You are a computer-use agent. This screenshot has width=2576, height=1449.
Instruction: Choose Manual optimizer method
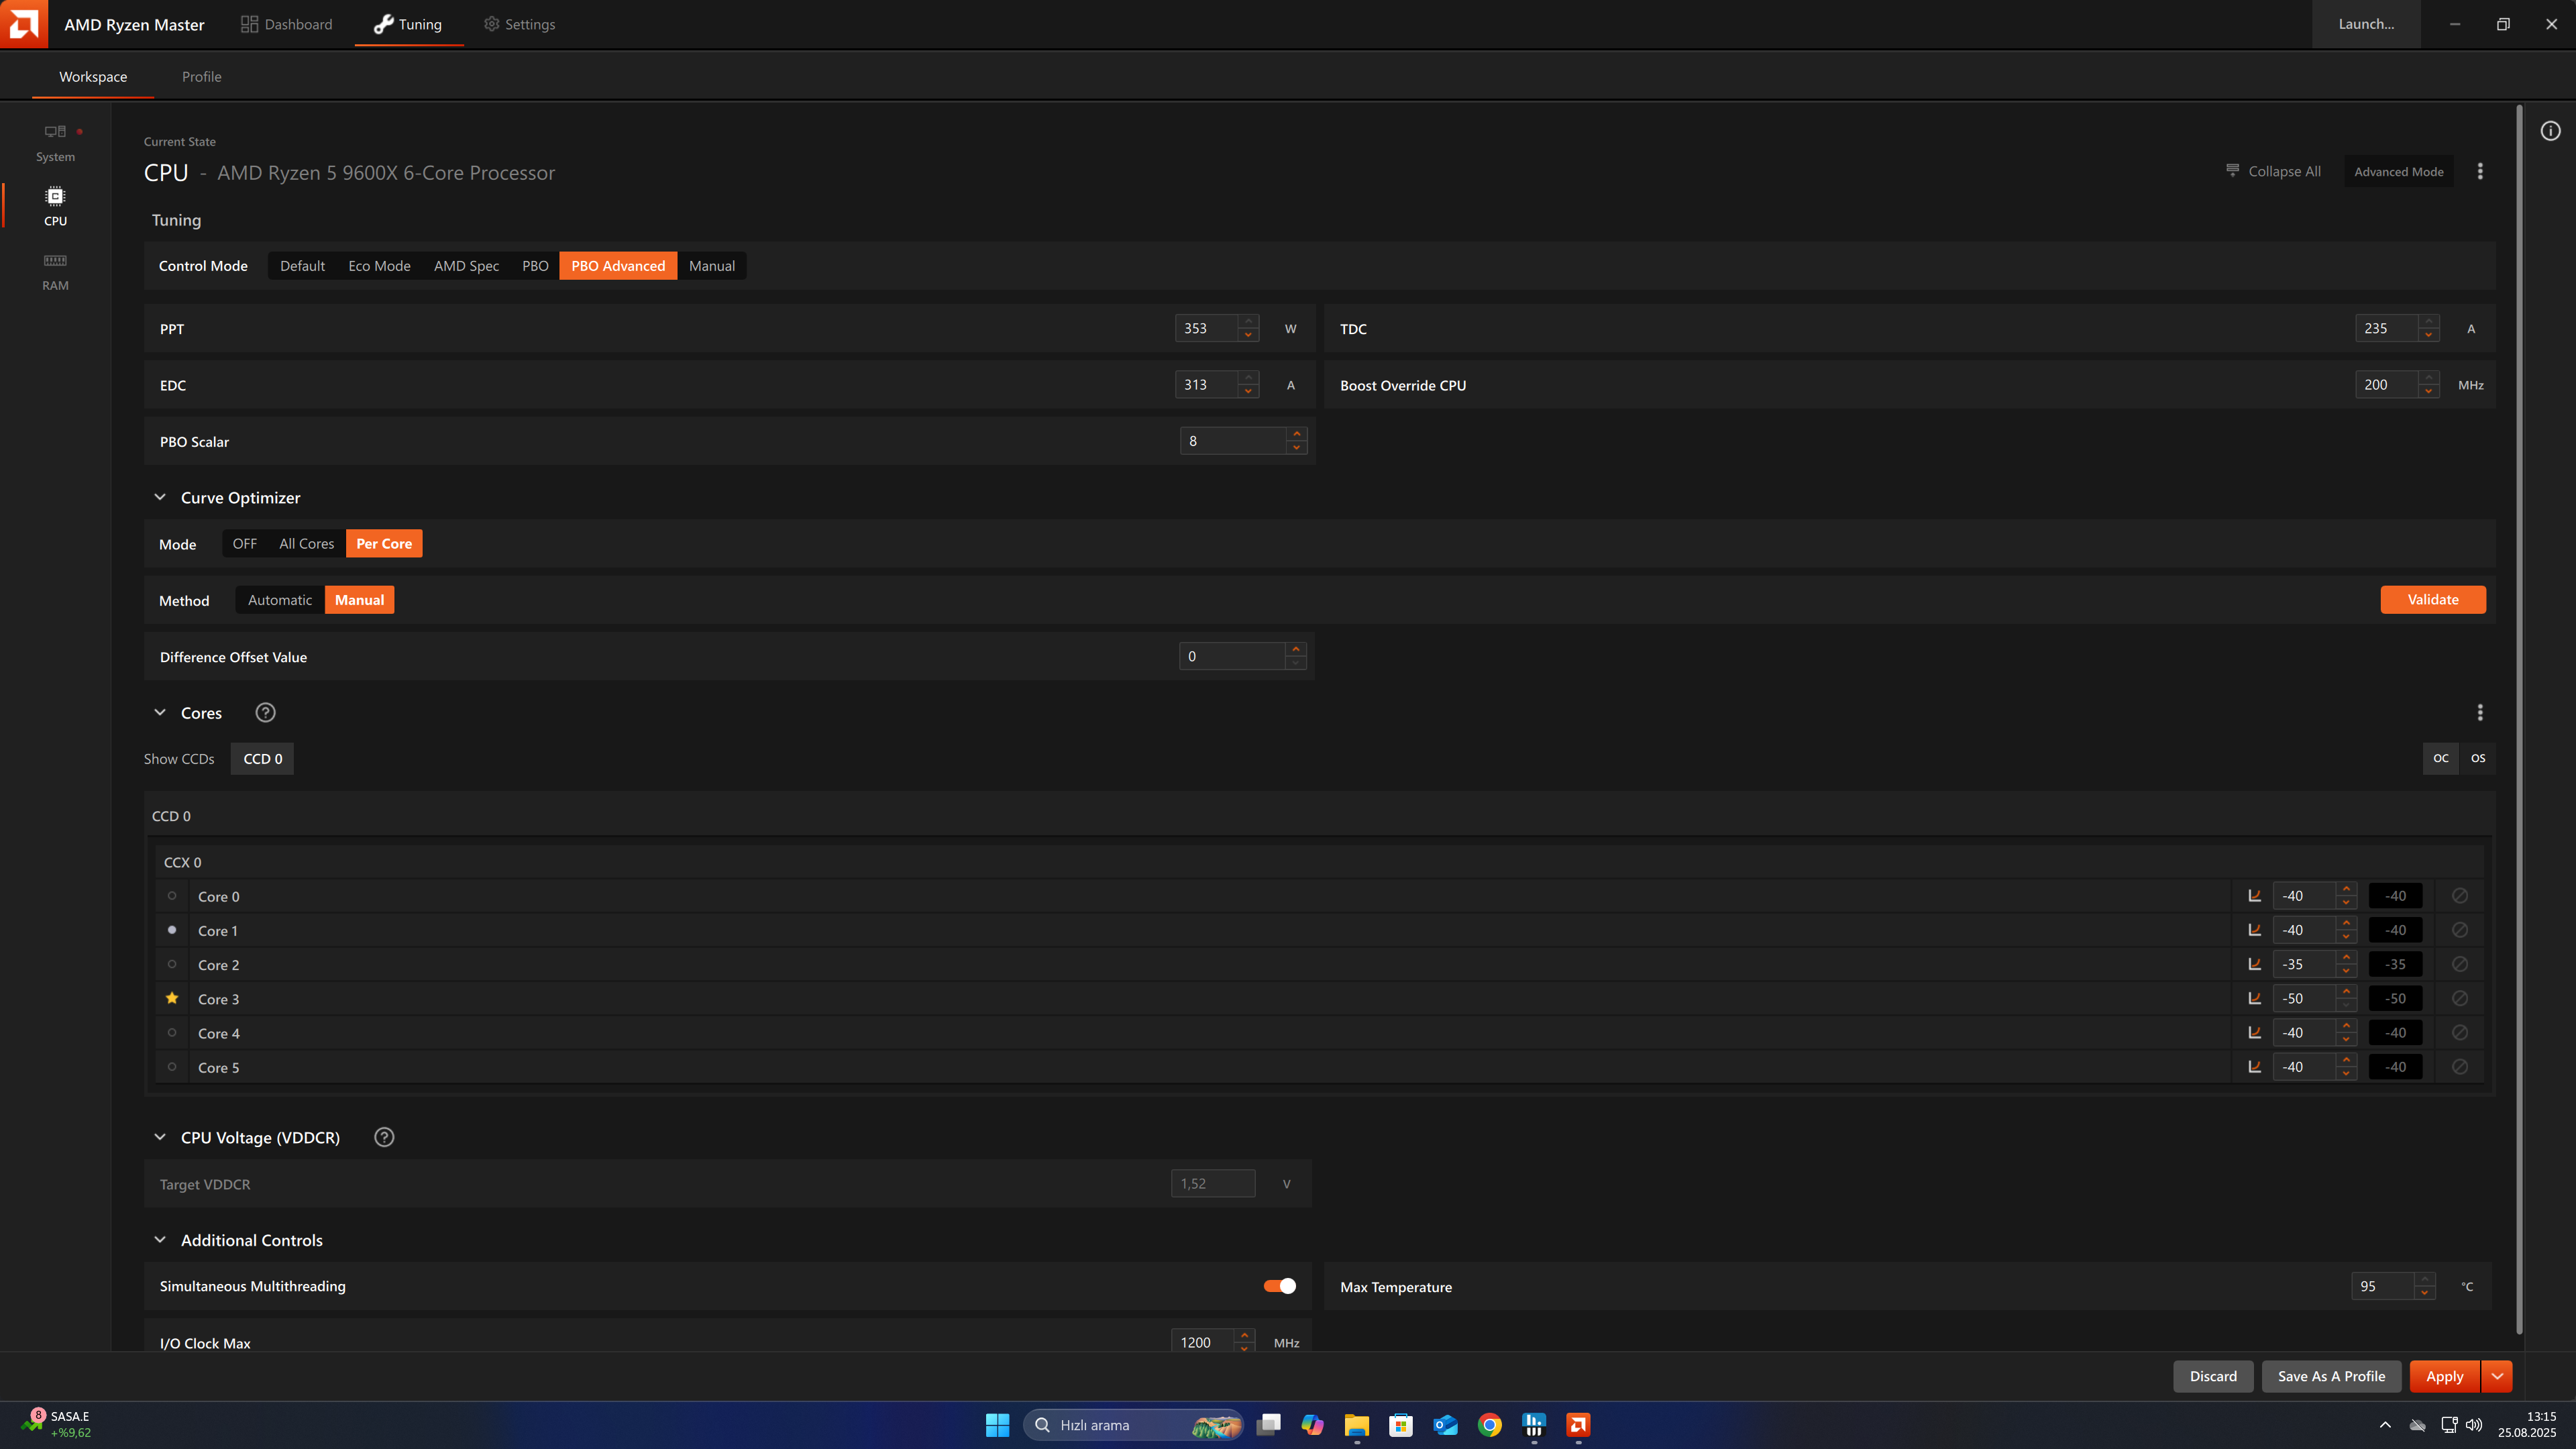[360, 600]
